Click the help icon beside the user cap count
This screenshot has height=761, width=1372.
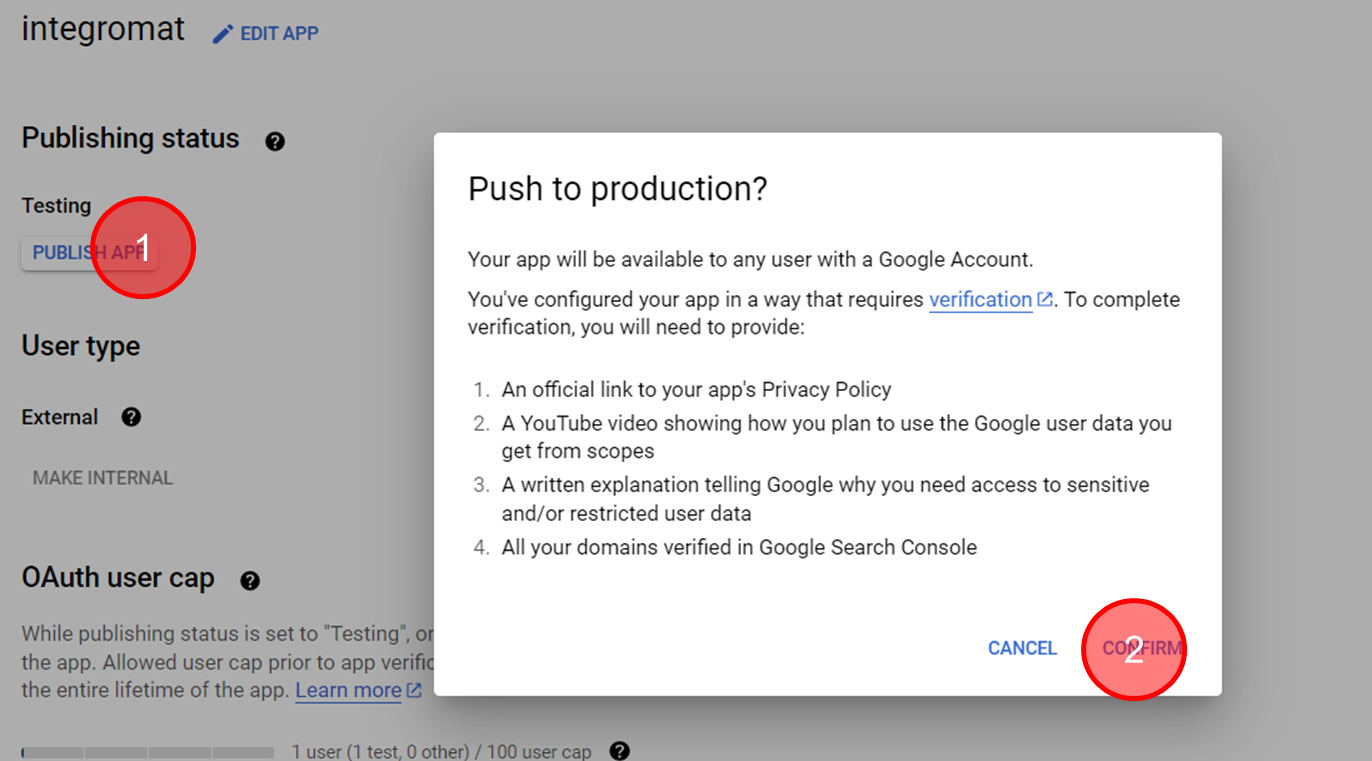point(620,750)
